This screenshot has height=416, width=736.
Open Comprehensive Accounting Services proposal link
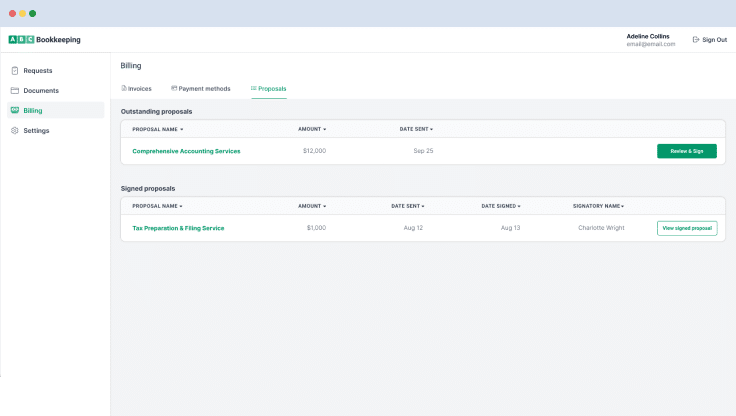point(186,151)
